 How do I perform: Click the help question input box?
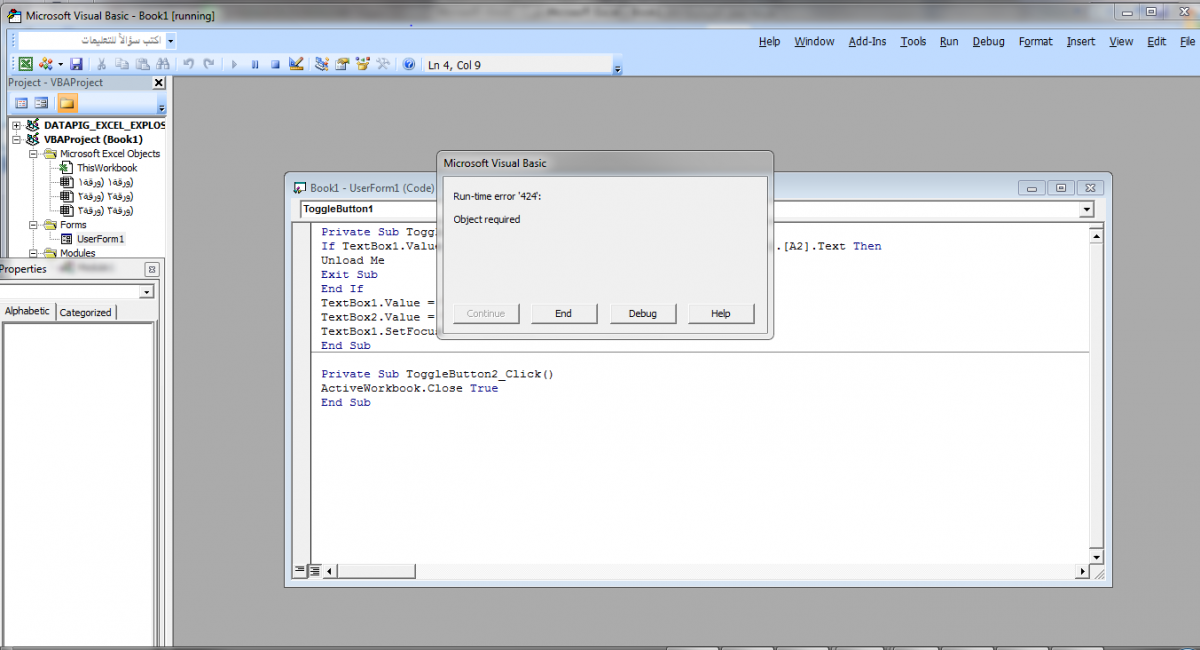click(92, 41)
